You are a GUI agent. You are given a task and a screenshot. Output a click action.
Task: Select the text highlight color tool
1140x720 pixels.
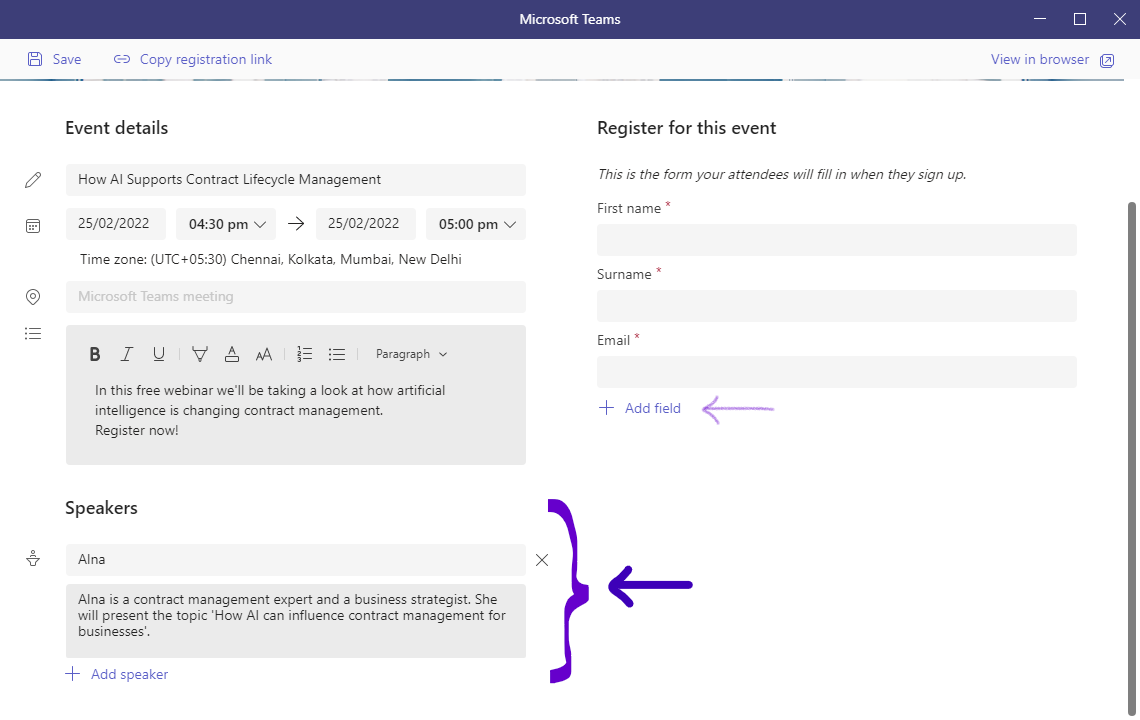coord(200,353)
